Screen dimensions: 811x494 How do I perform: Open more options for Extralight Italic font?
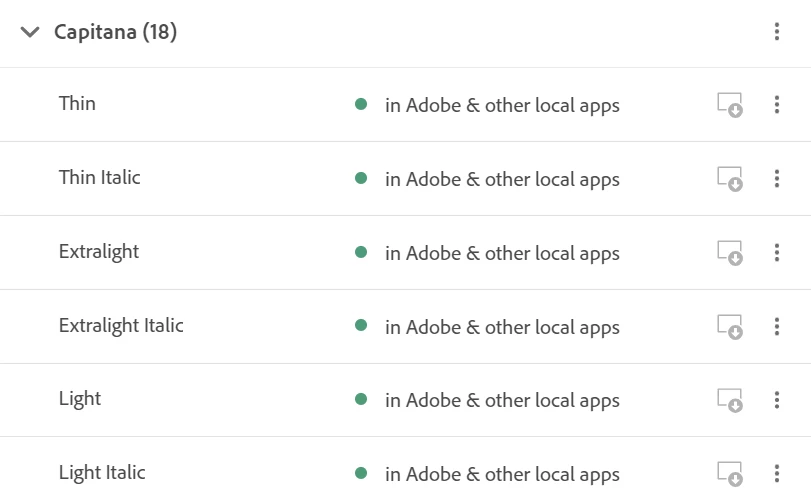pos(777,327)
